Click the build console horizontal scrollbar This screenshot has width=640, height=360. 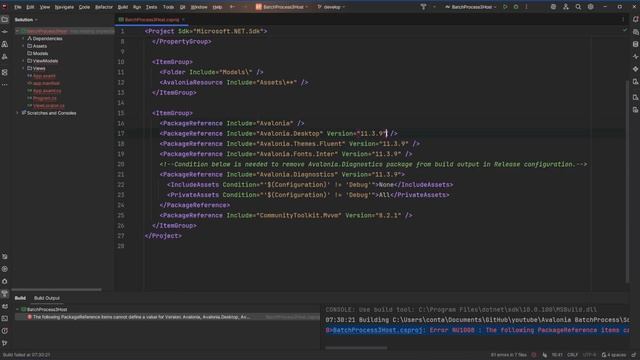point(356,348)
